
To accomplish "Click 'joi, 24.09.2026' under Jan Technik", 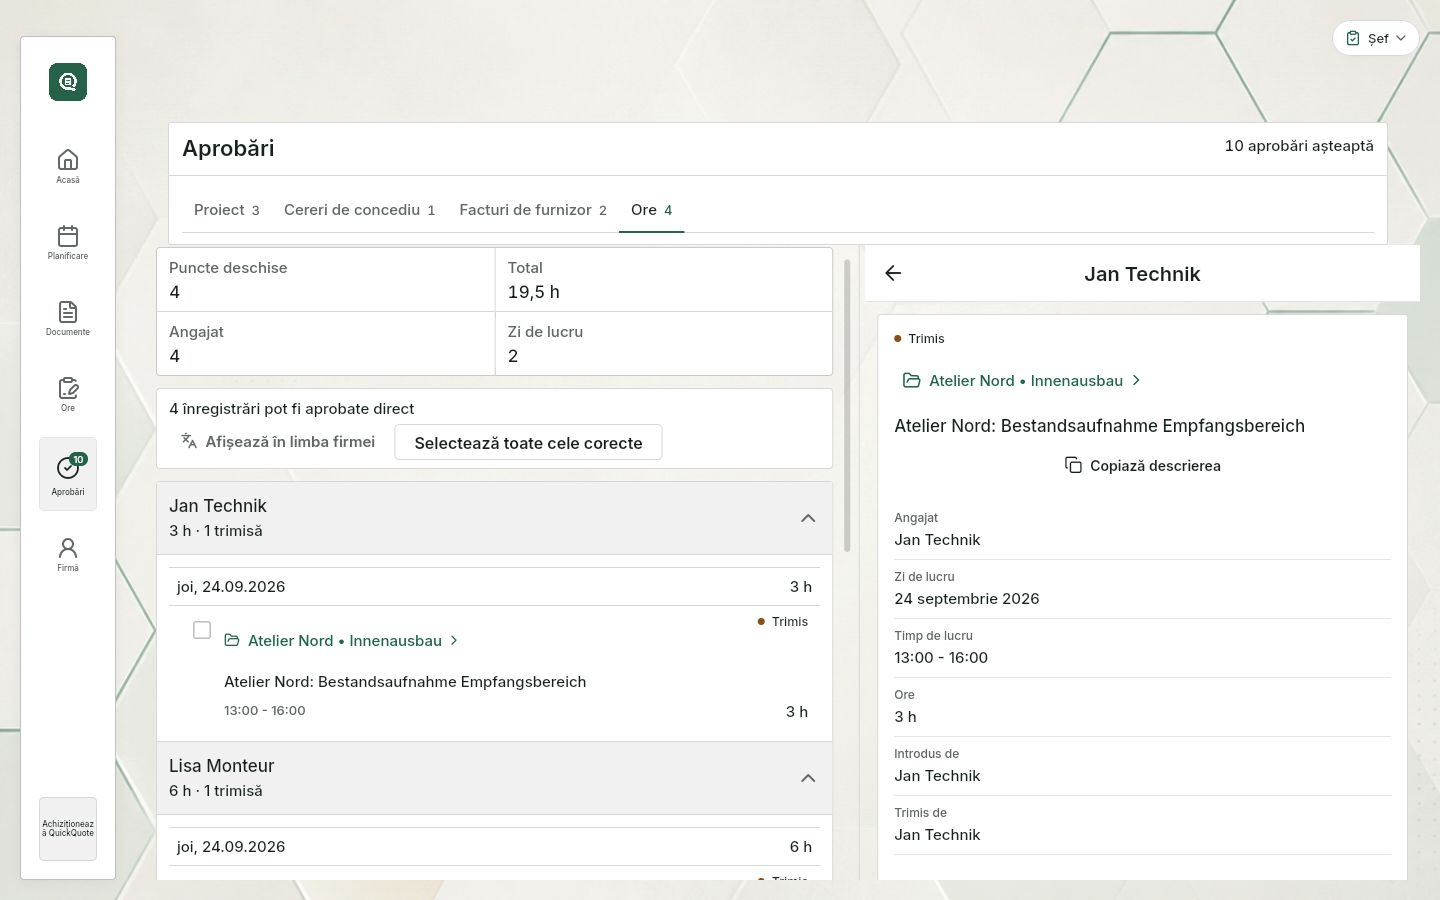I will [x=231, y=587].
